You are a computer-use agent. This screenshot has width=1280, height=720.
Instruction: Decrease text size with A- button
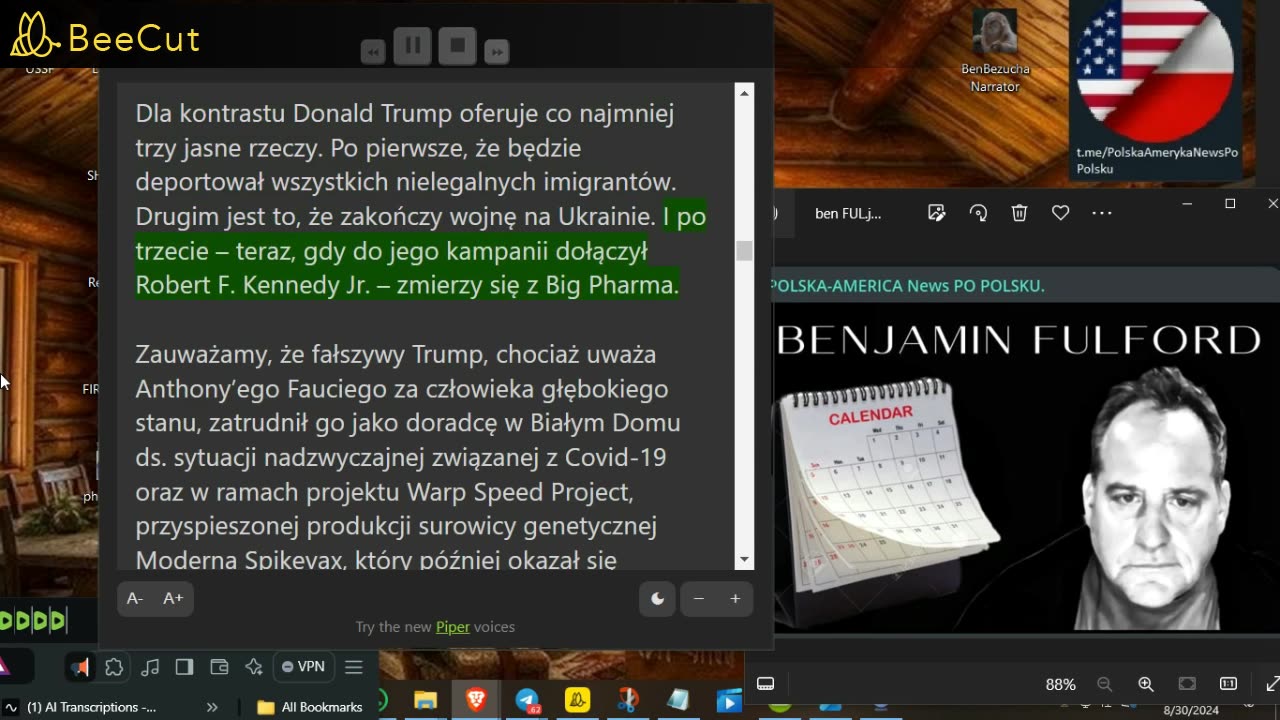coord(135,598)
